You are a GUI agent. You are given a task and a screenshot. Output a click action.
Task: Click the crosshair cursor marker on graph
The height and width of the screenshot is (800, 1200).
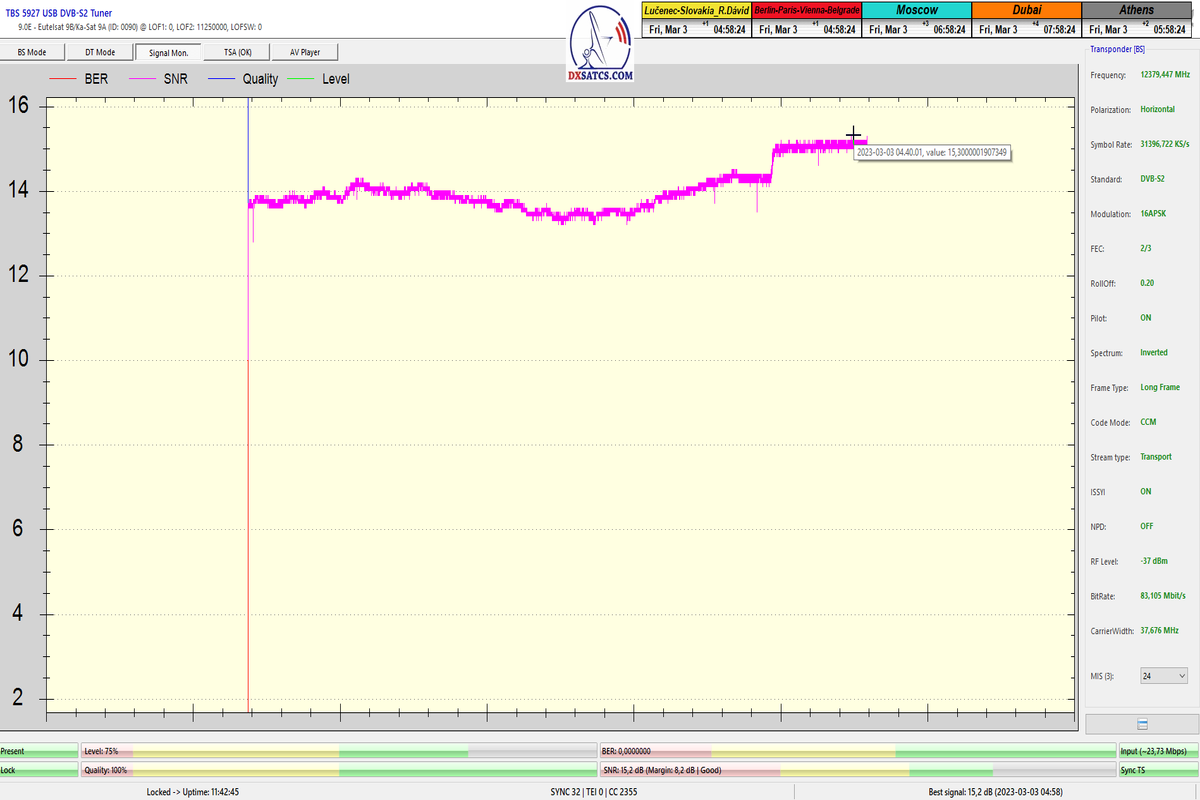[853, 135]
